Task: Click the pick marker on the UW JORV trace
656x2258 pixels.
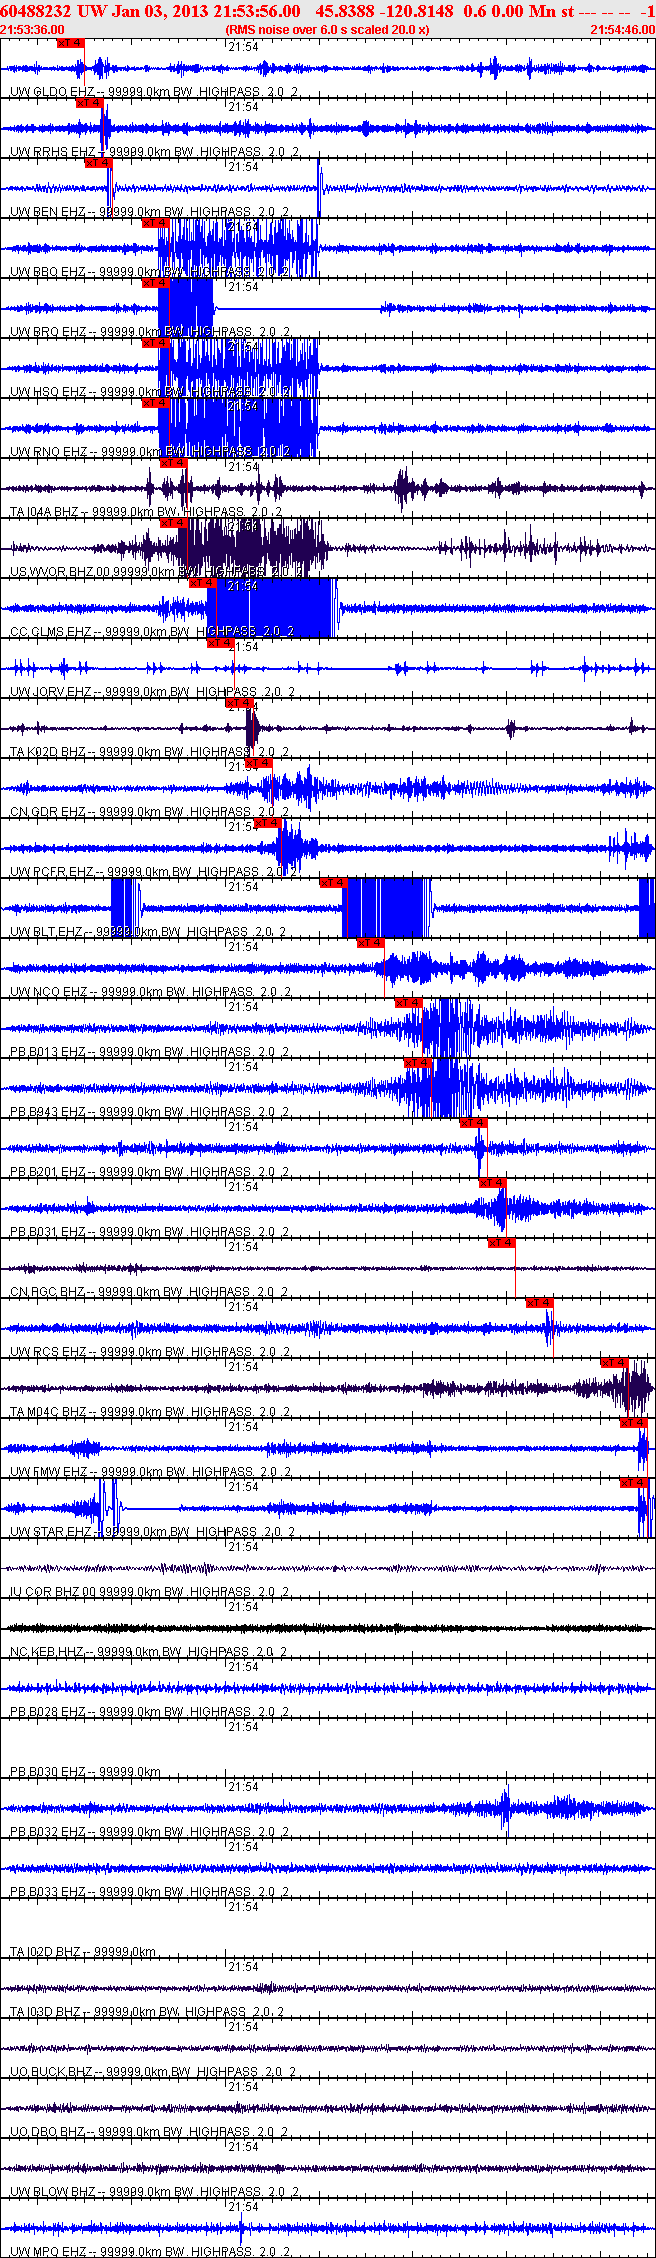Action: [x=221, y=643]
